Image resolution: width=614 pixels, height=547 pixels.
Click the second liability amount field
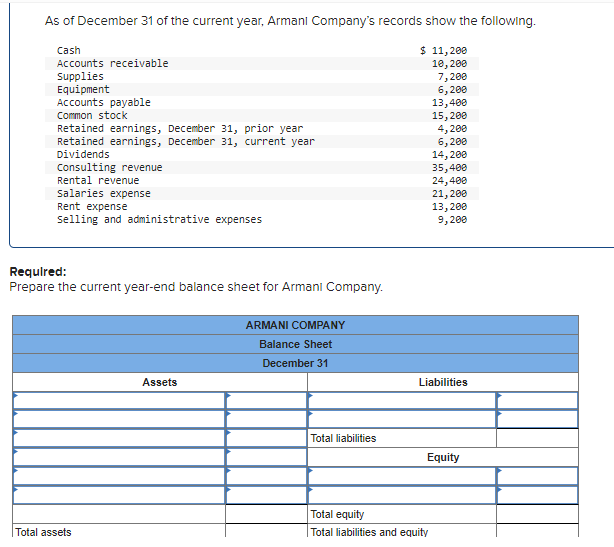(x=537, y=419)
